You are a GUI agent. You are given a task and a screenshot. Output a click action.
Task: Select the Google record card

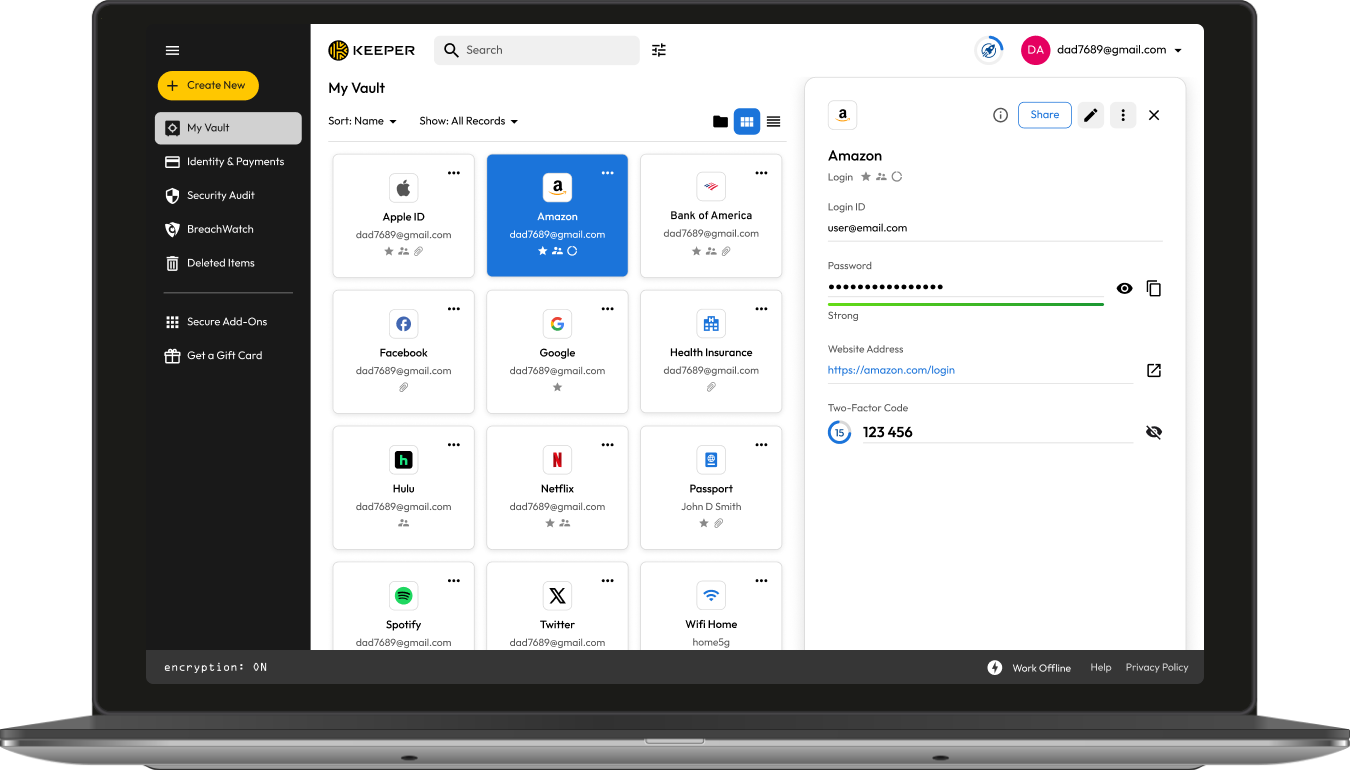pos(557,352)
